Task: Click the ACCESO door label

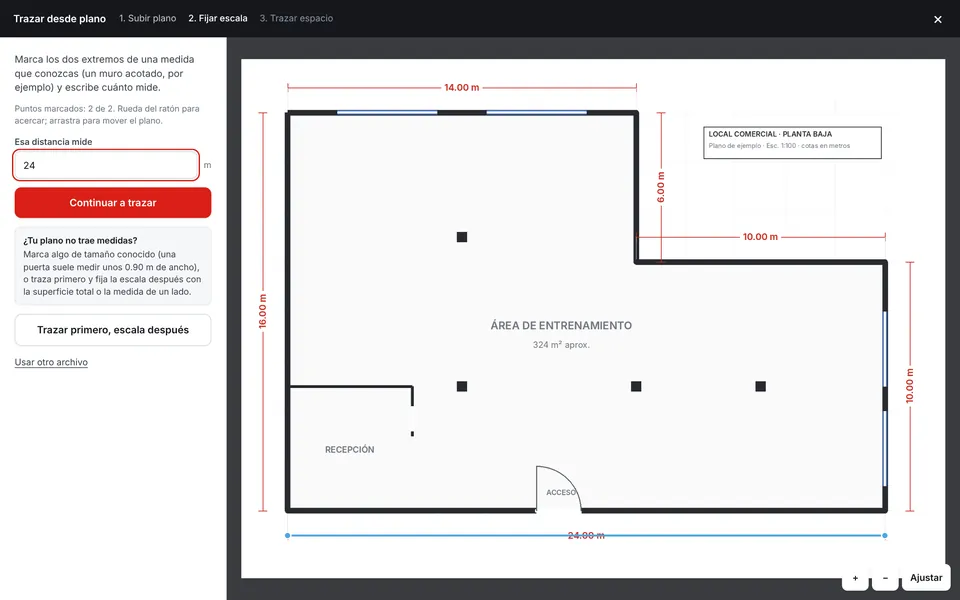Action: point(561,492)
